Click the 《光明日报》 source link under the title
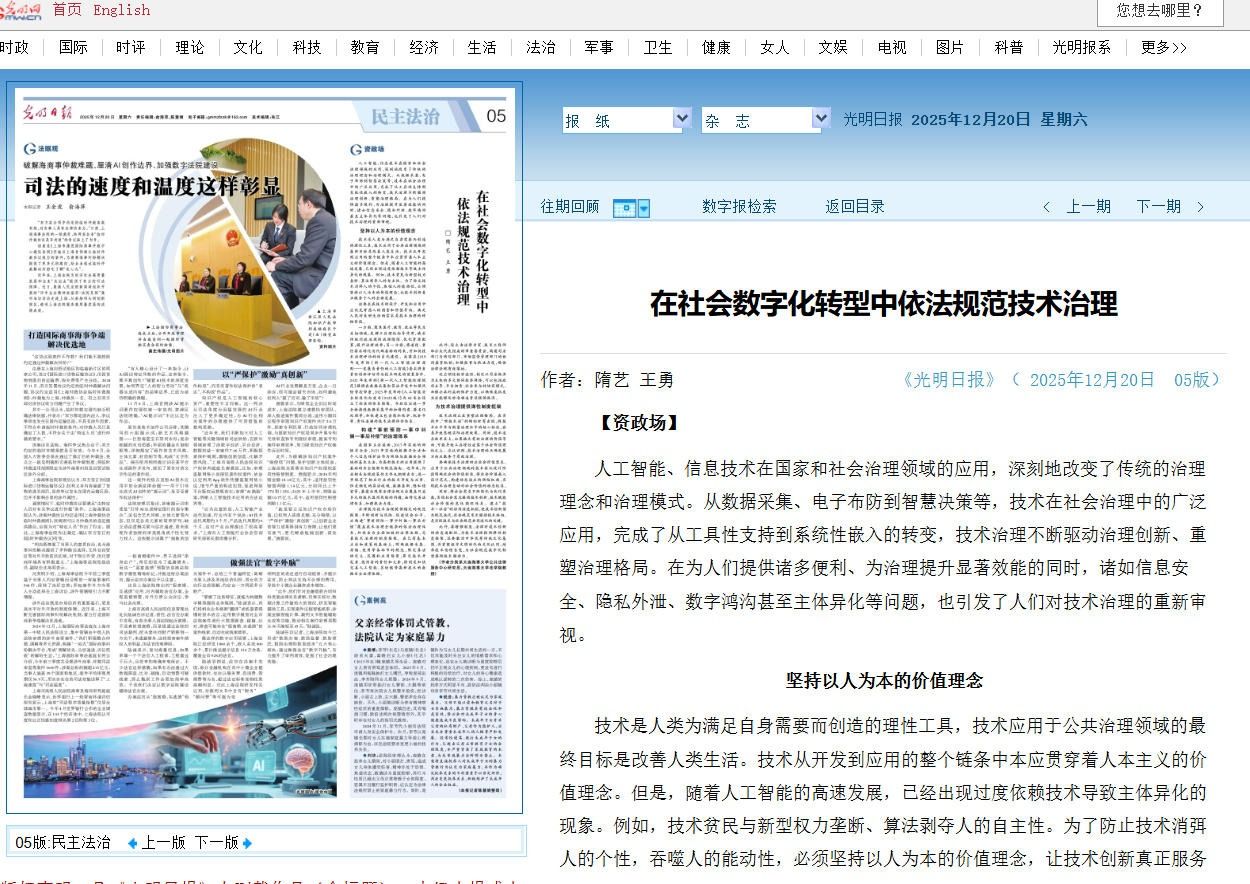The height and width of the screenshot is (884, 1250). 948,380
